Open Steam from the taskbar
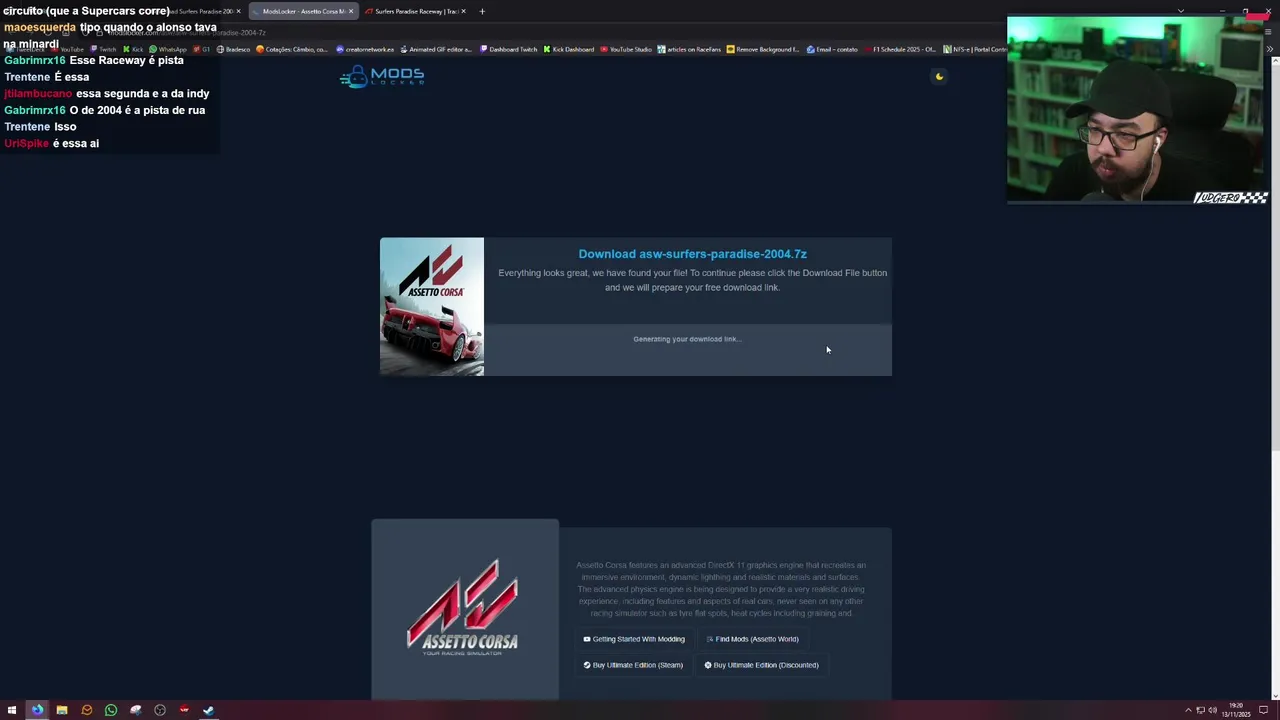 click(x=209, y=710)
